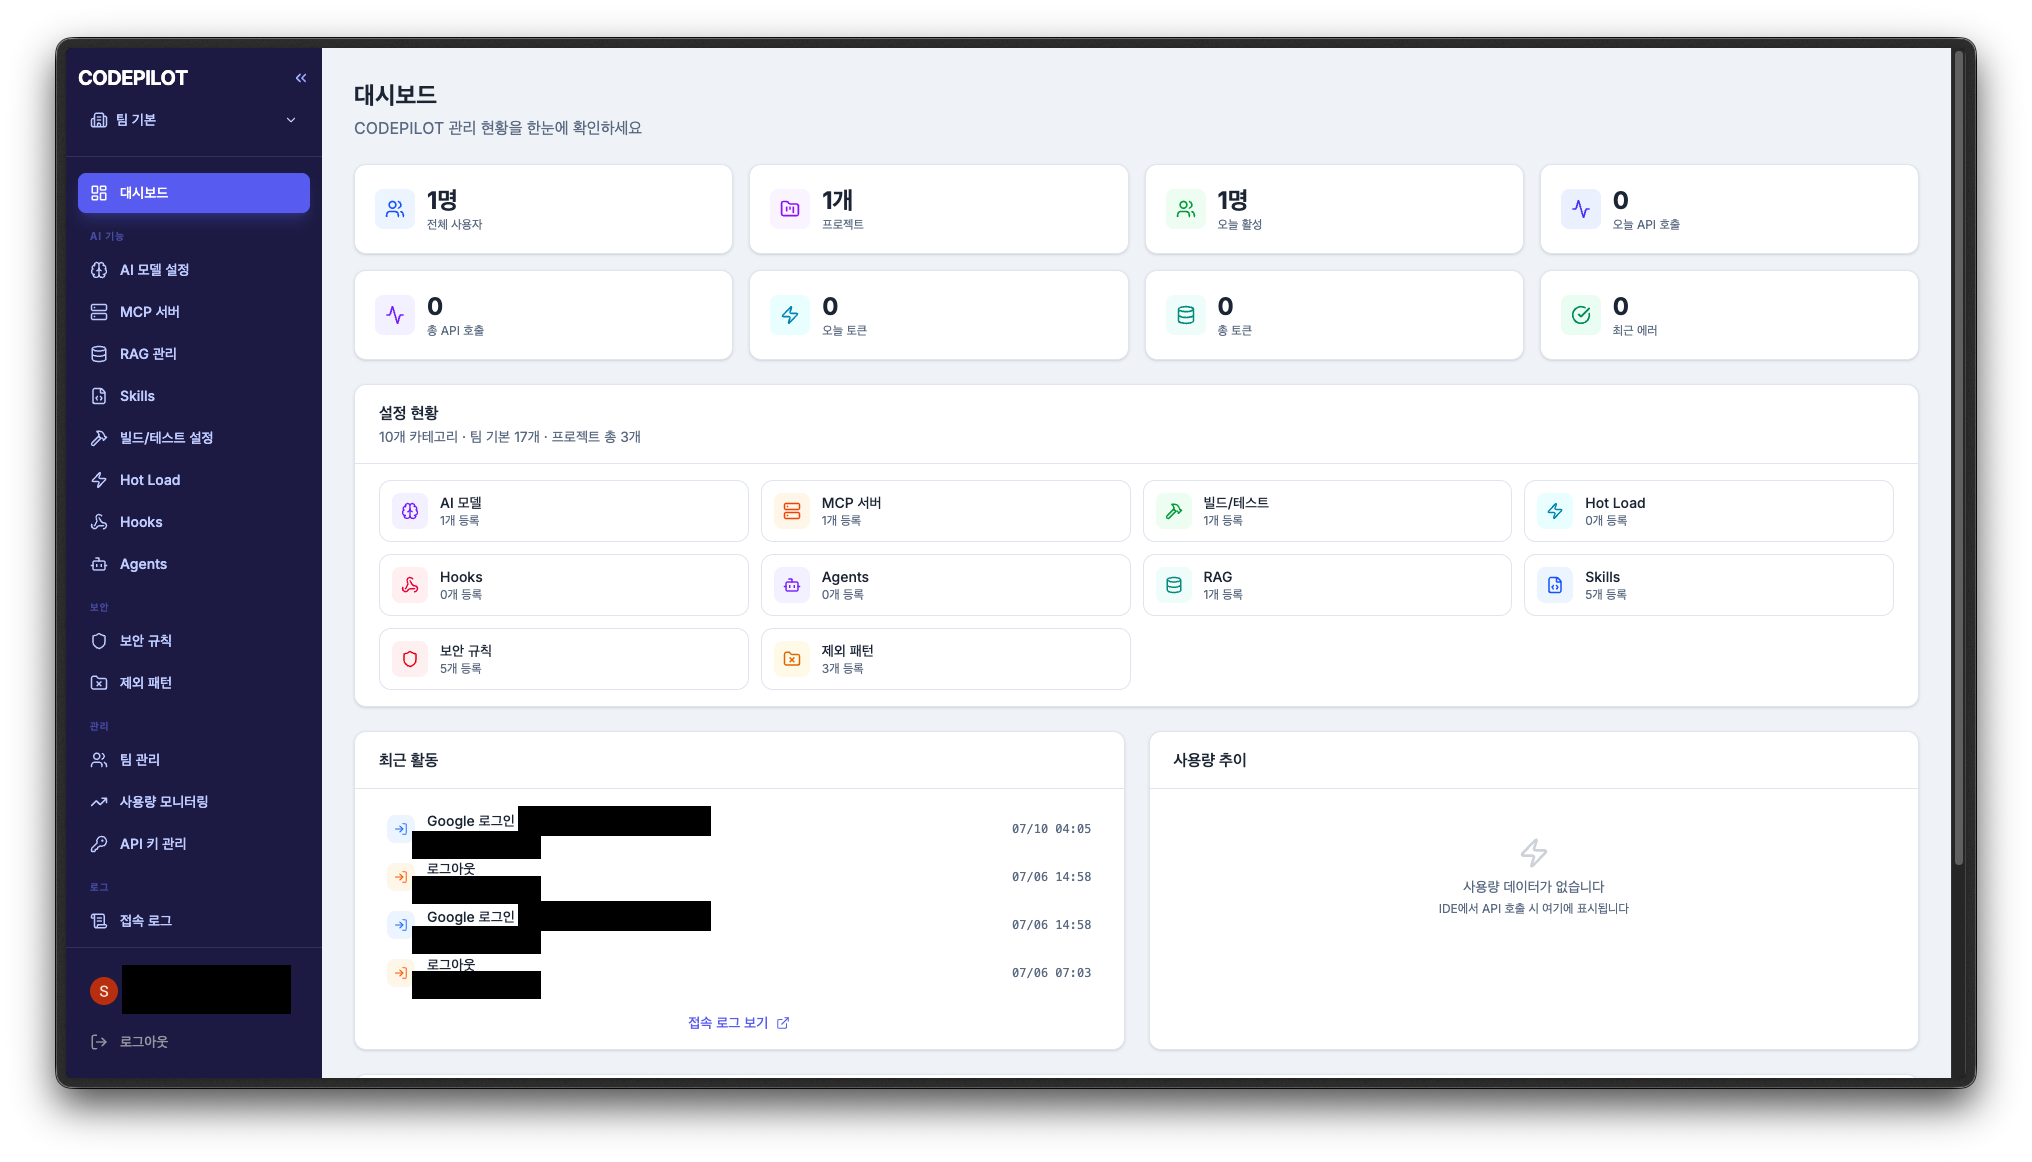Open API 키 관리 key item

click(194, 844)
